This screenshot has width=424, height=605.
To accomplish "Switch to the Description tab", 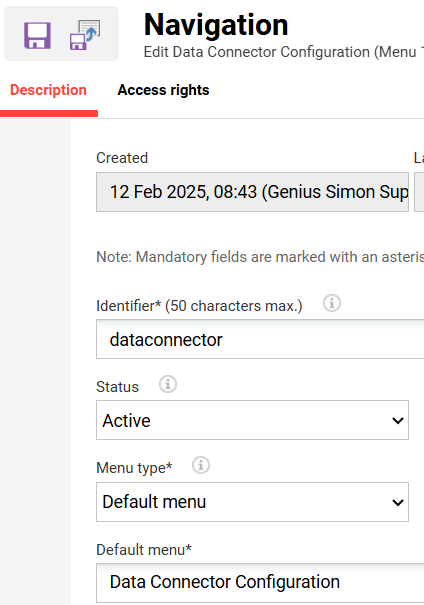I will (x=48, y=90).
